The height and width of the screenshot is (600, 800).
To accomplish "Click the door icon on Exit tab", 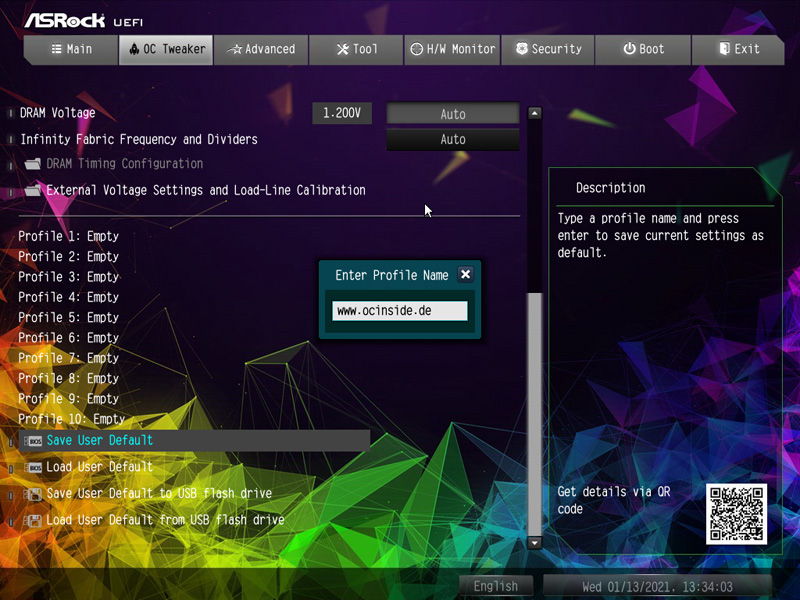I will [724, 48].
